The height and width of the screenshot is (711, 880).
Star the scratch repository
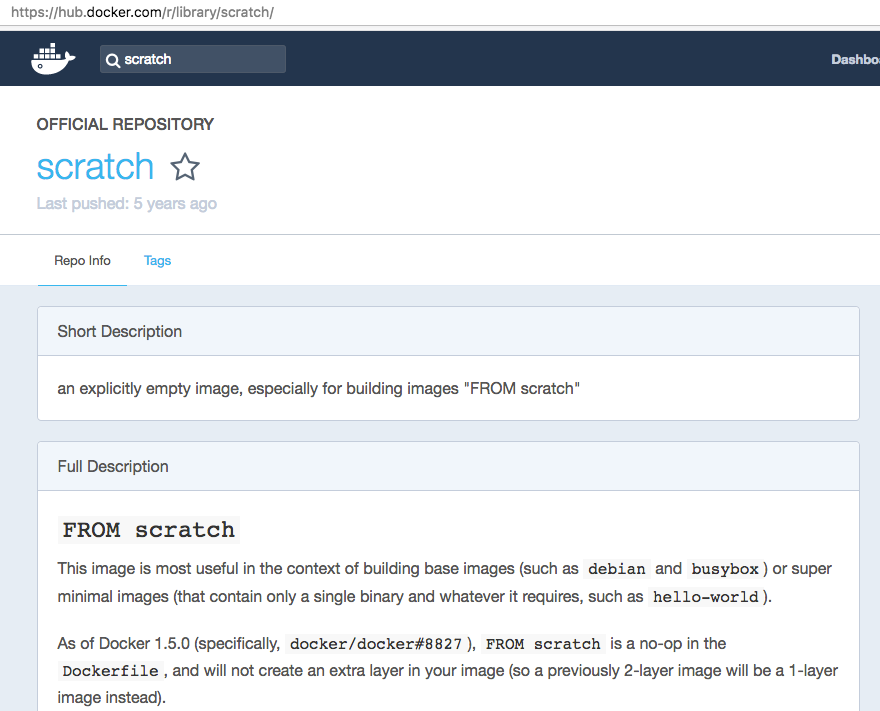(x=185, y=167)
